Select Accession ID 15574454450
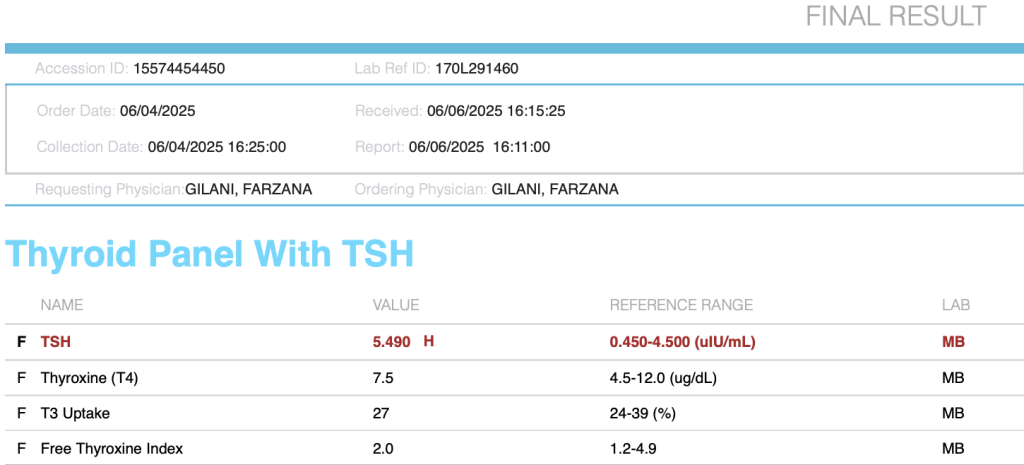The height and width of the screenshot is (465, 1024). (179, 69)
